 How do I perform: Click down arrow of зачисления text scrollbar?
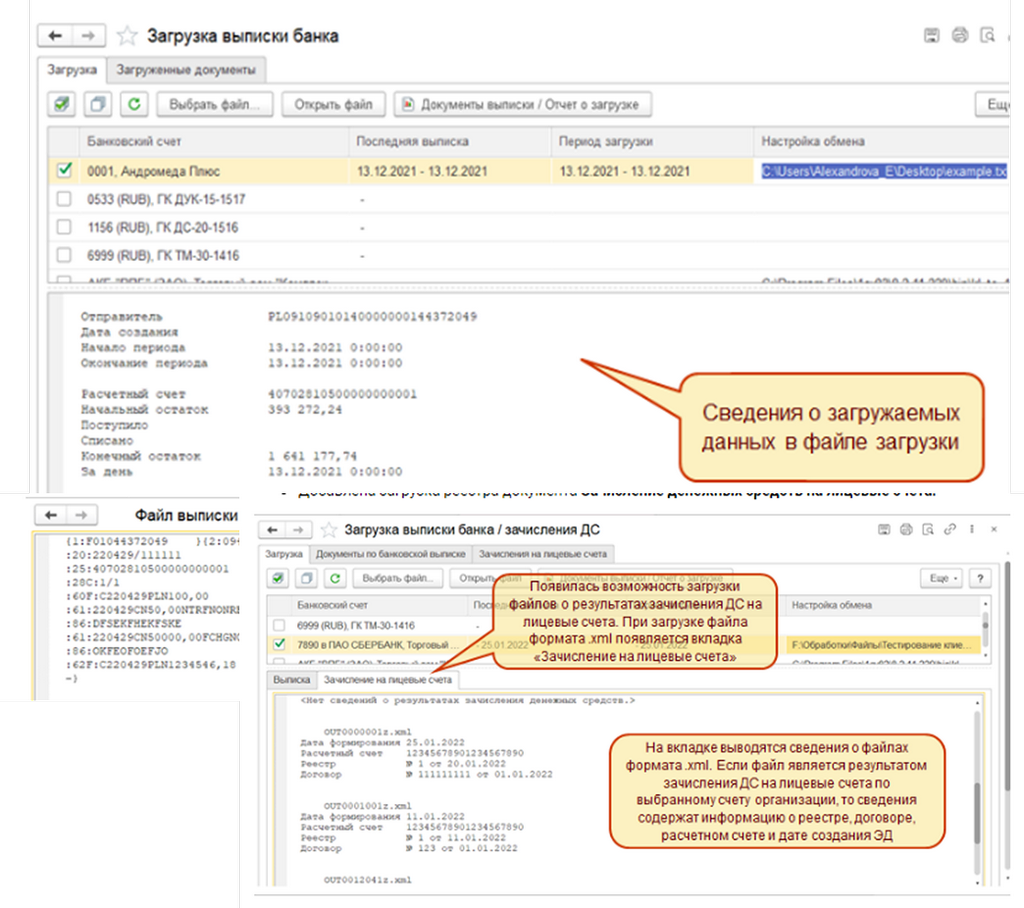click(x=978, y=882)
